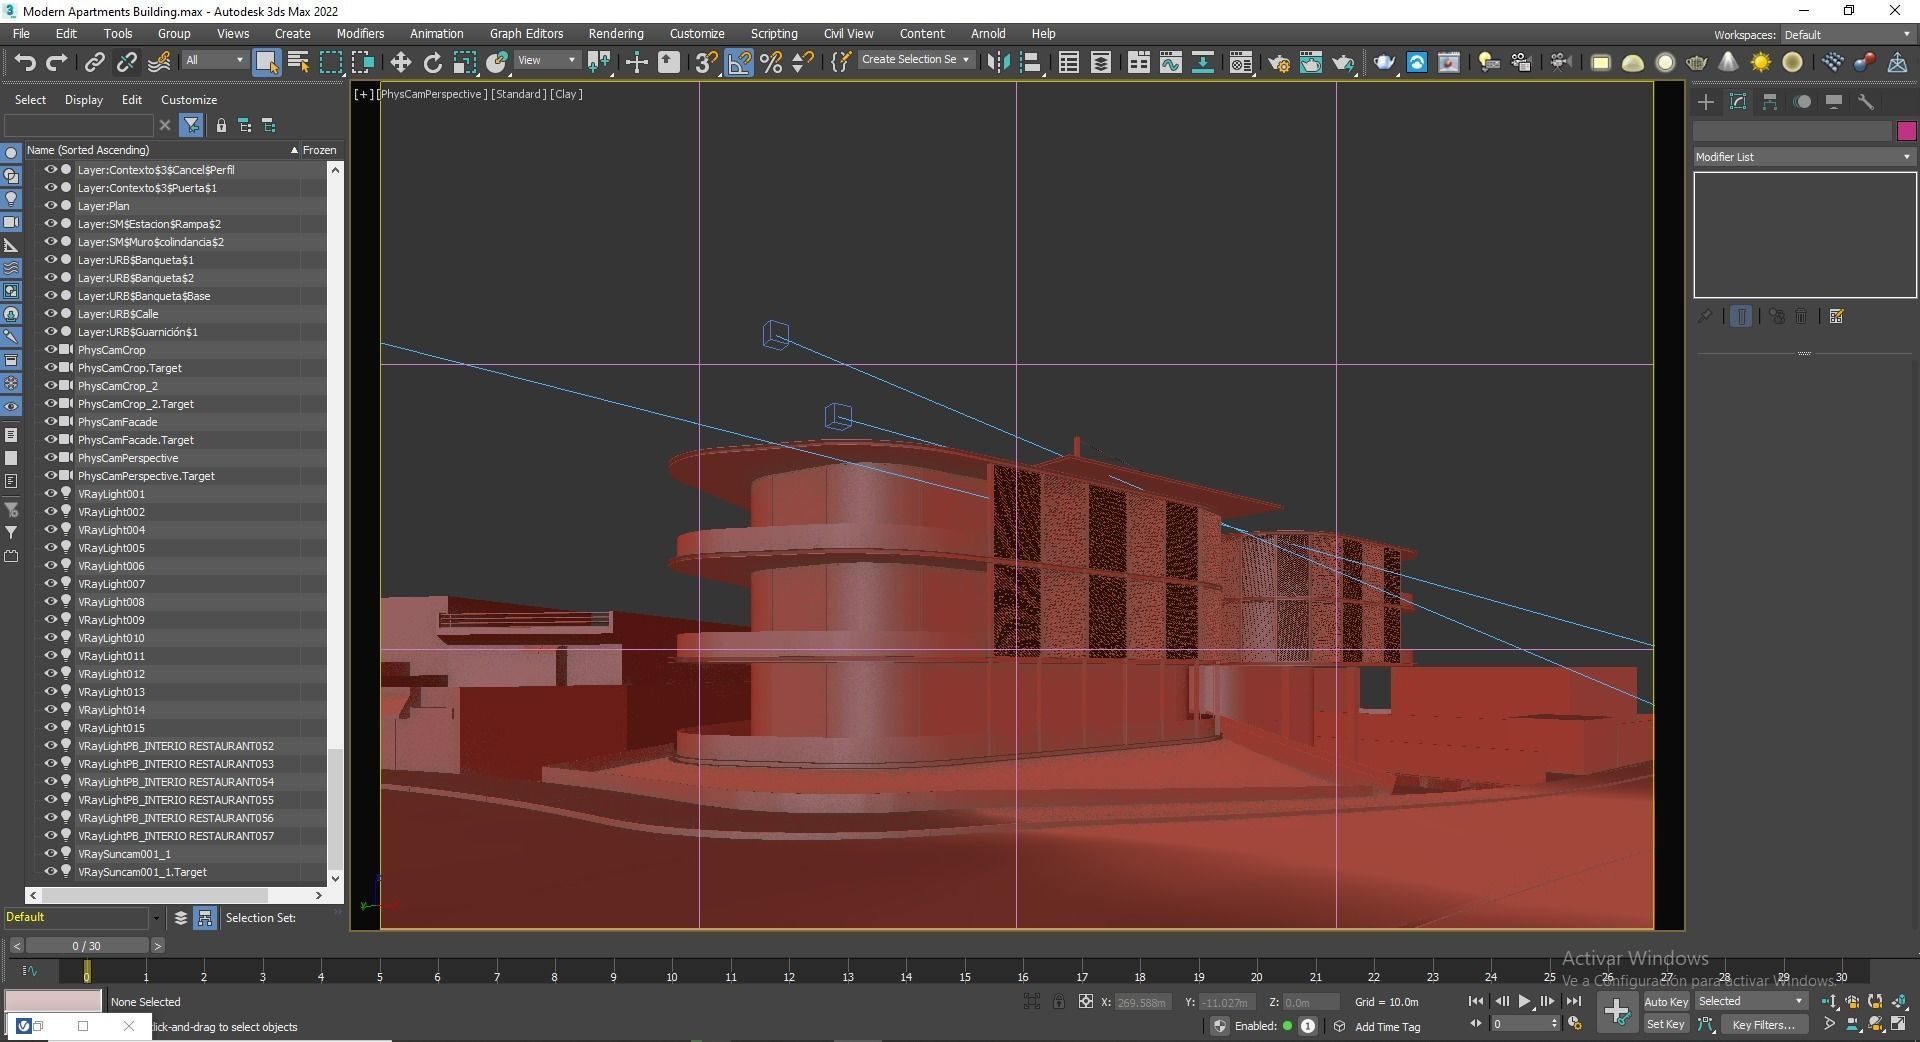Open the Modify command panel tab

[x=1738, y=102]
